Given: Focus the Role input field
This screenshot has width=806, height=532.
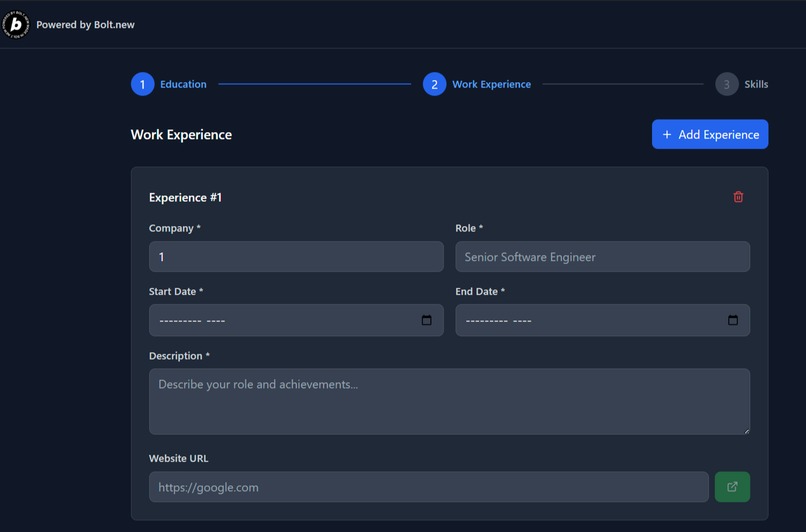Looking at the screenshot, I should coord(602,256).
